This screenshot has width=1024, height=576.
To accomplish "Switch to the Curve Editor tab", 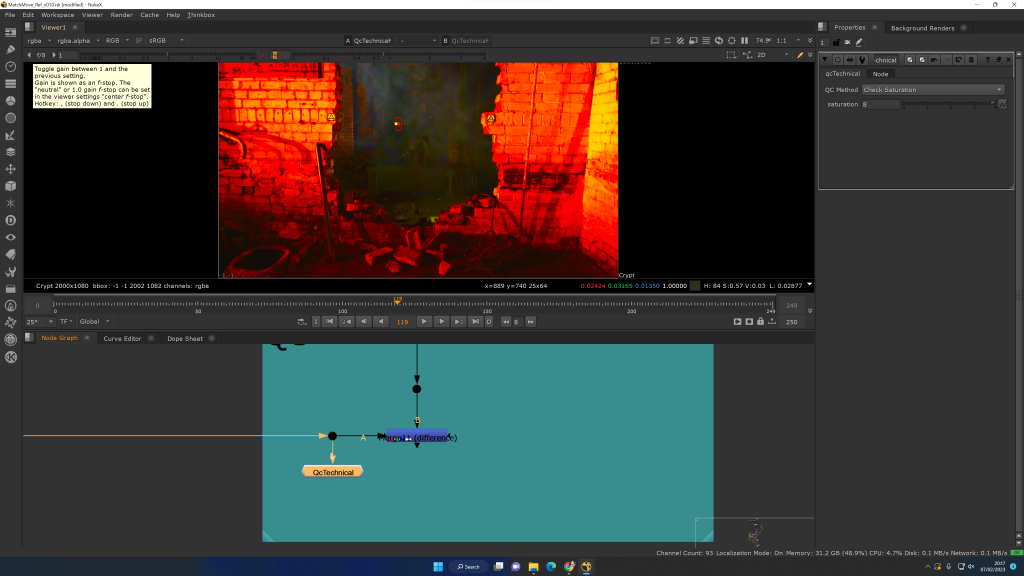I will point(122,338).
